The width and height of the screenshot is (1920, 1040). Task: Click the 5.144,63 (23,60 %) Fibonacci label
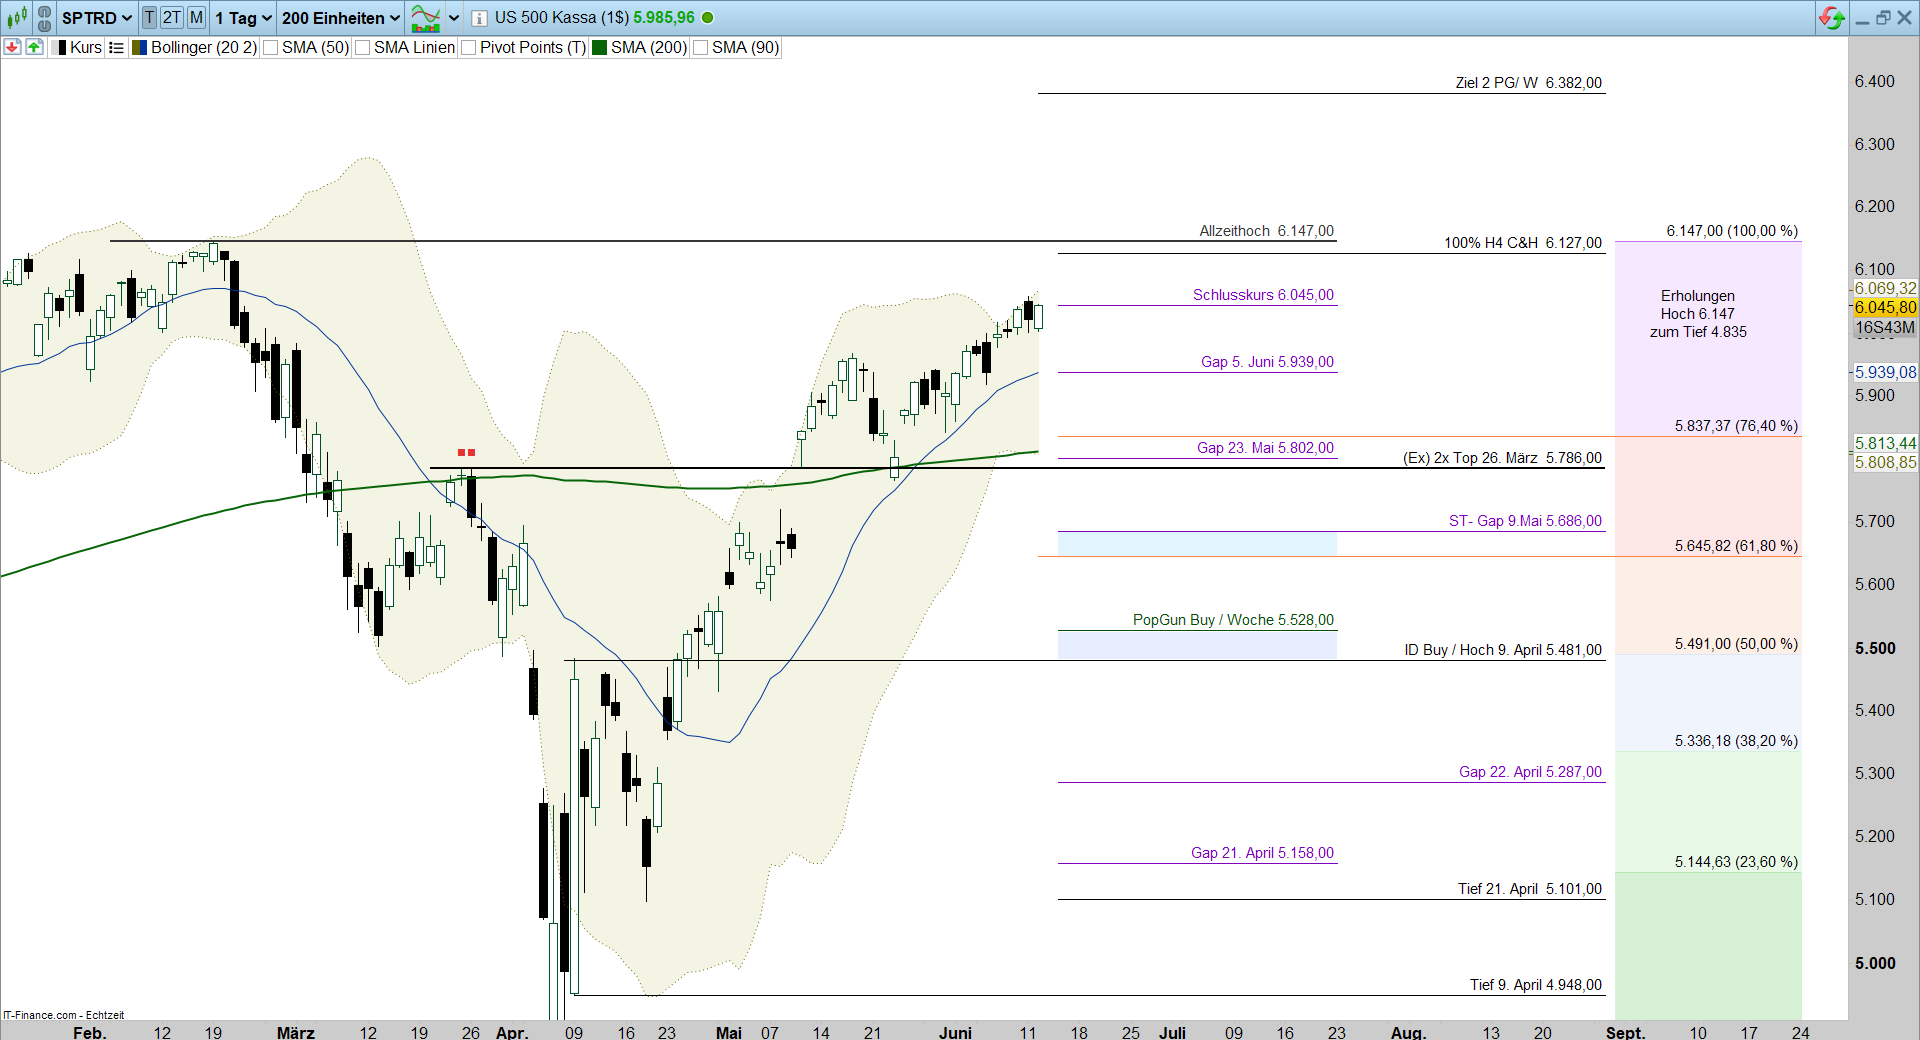tap(1736, 862)
